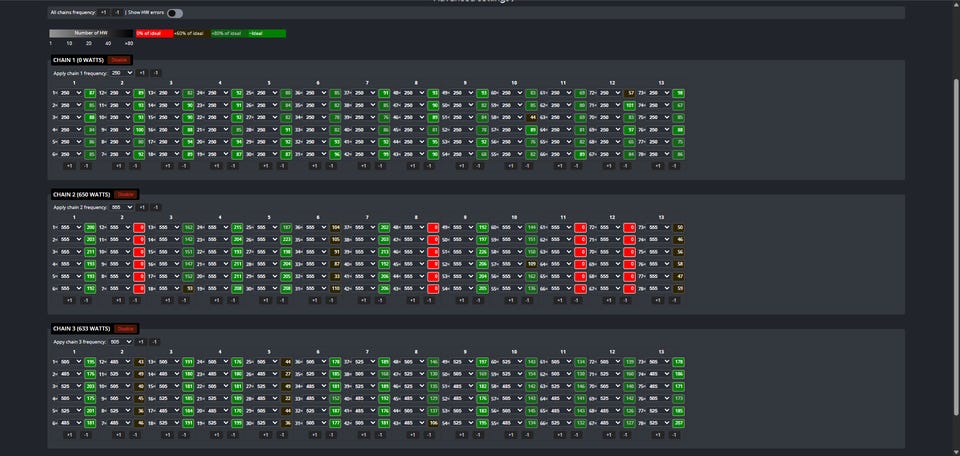Open chip 12 frequency dropdown in Chain 1

pos(120,93)
